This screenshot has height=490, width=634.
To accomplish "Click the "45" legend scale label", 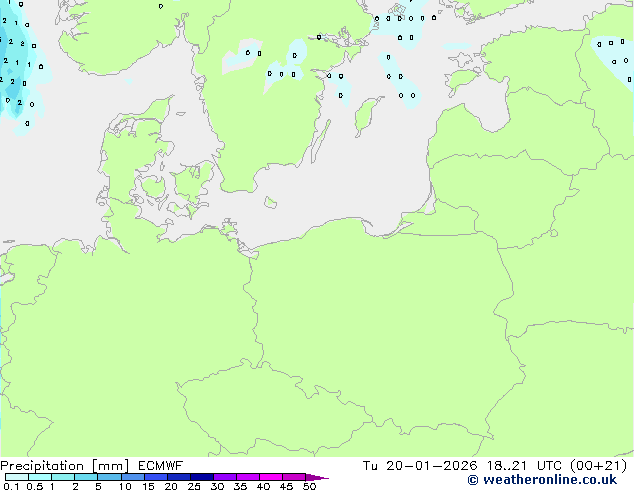I will pyautogui.click(x=286, y=486).
